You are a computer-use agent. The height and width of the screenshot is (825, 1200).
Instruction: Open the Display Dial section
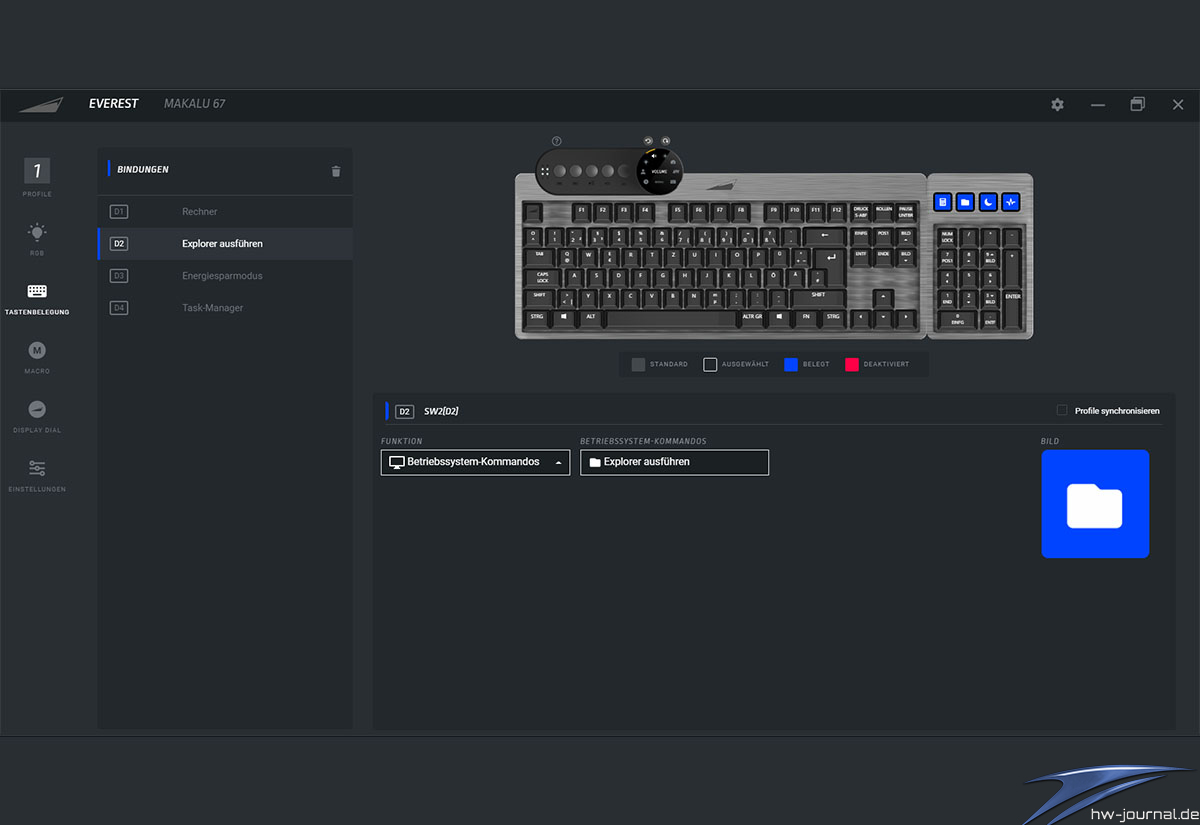point(37,415)
